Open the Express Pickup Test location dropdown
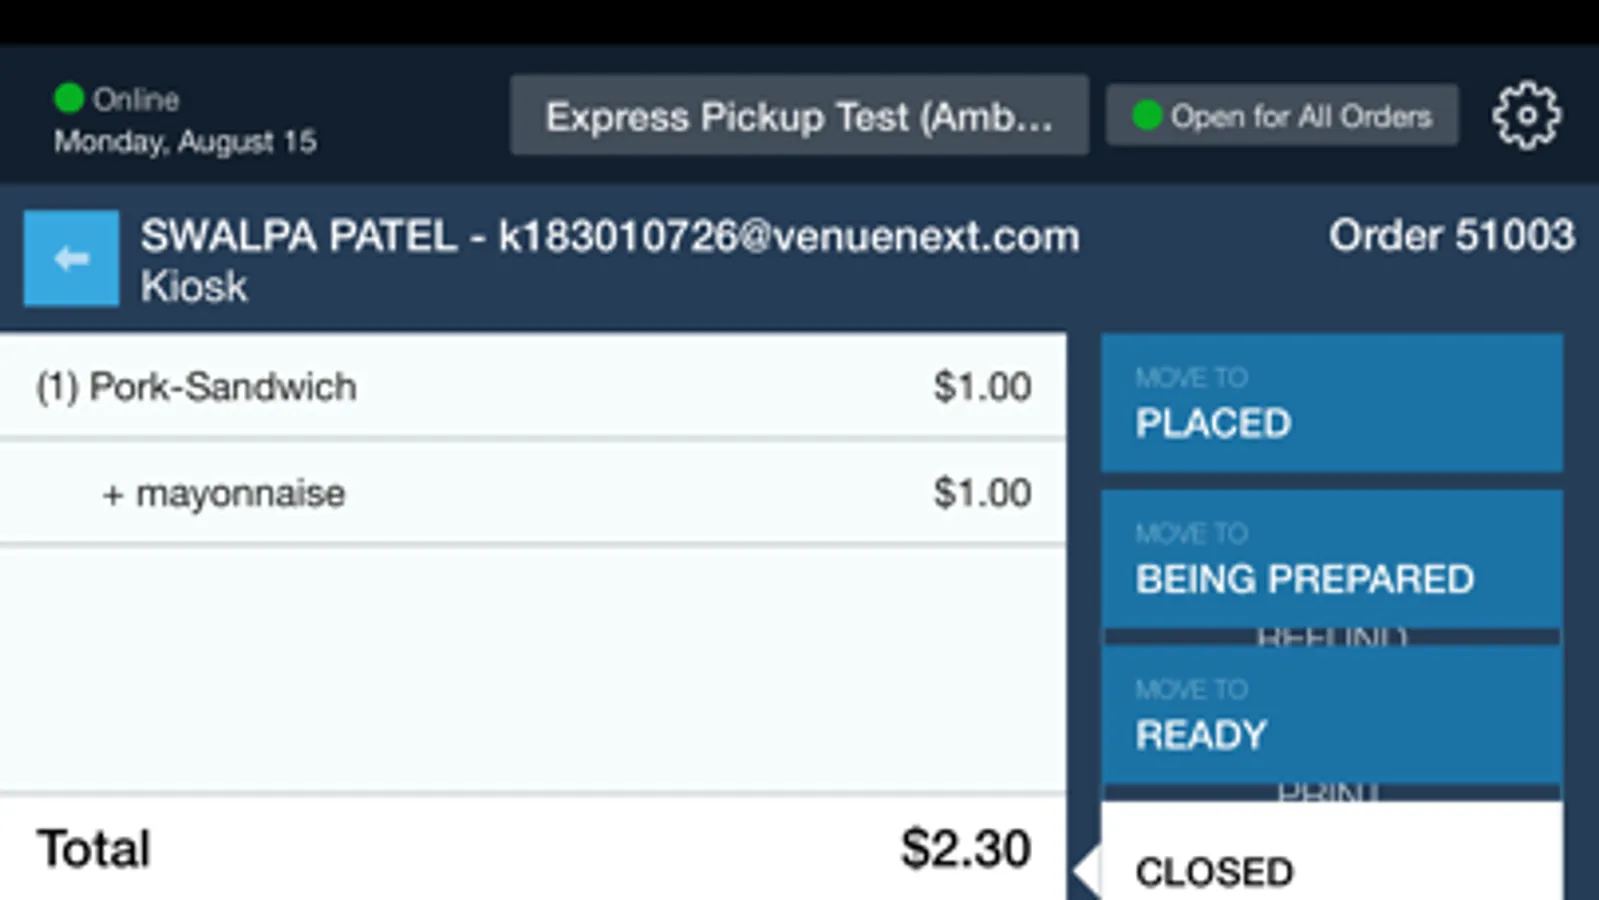1599x900 pixels. (798, 116)
